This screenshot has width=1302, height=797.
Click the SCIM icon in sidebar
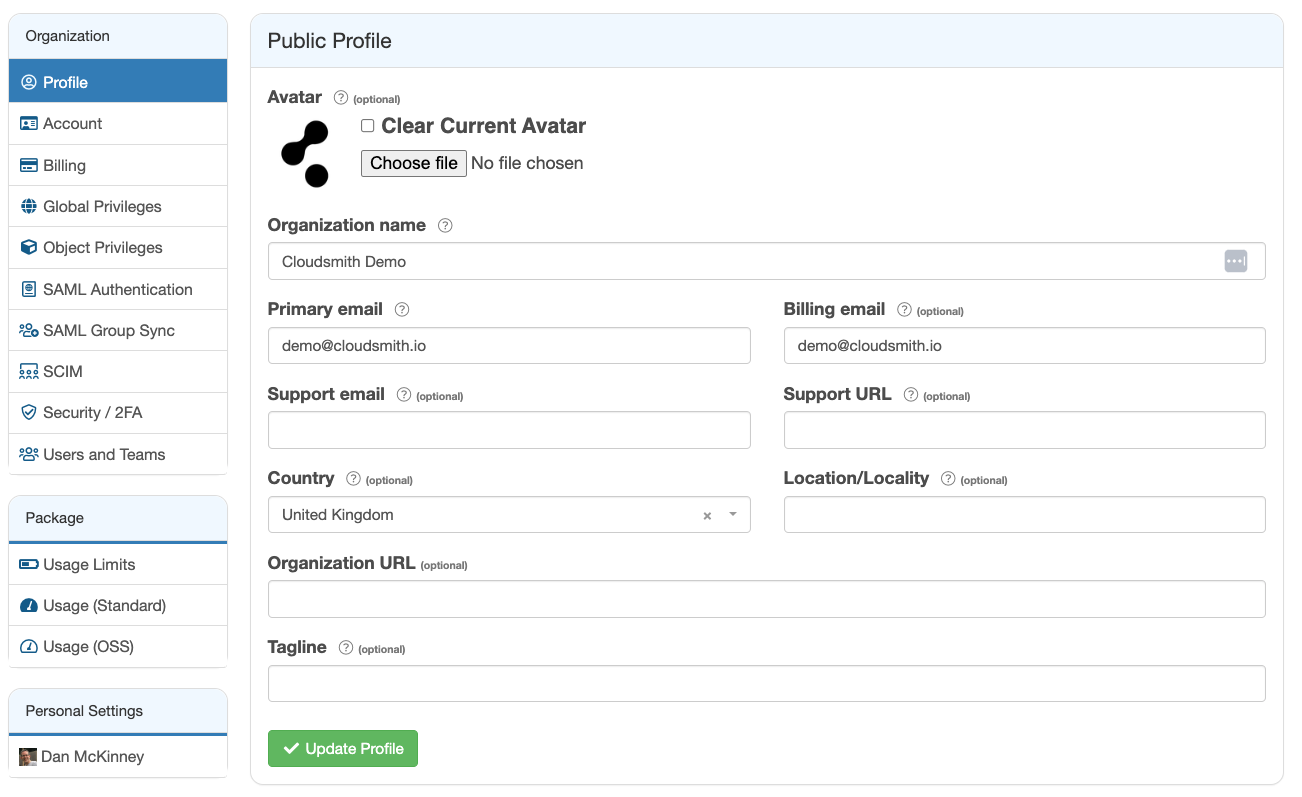[28, 372]
